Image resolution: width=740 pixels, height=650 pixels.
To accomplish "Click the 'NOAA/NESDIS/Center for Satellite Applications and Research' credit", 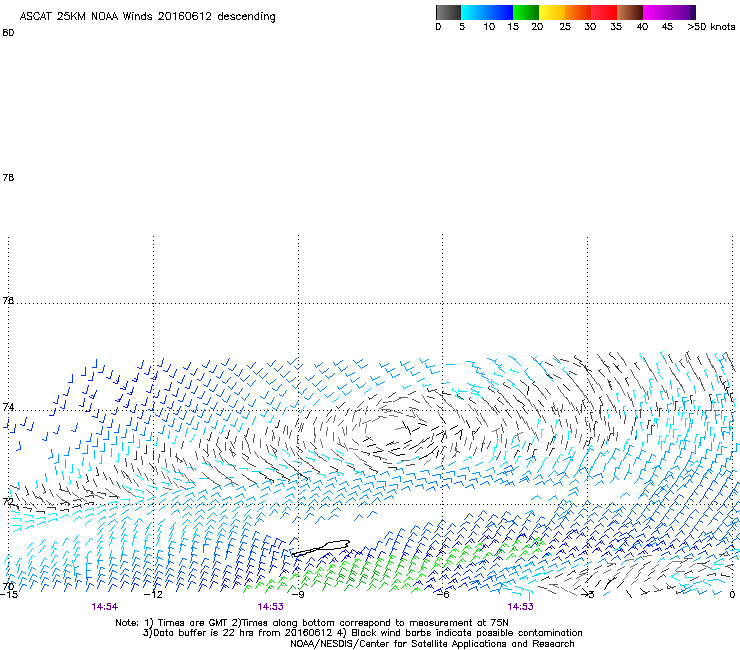I will click(432, 644).
